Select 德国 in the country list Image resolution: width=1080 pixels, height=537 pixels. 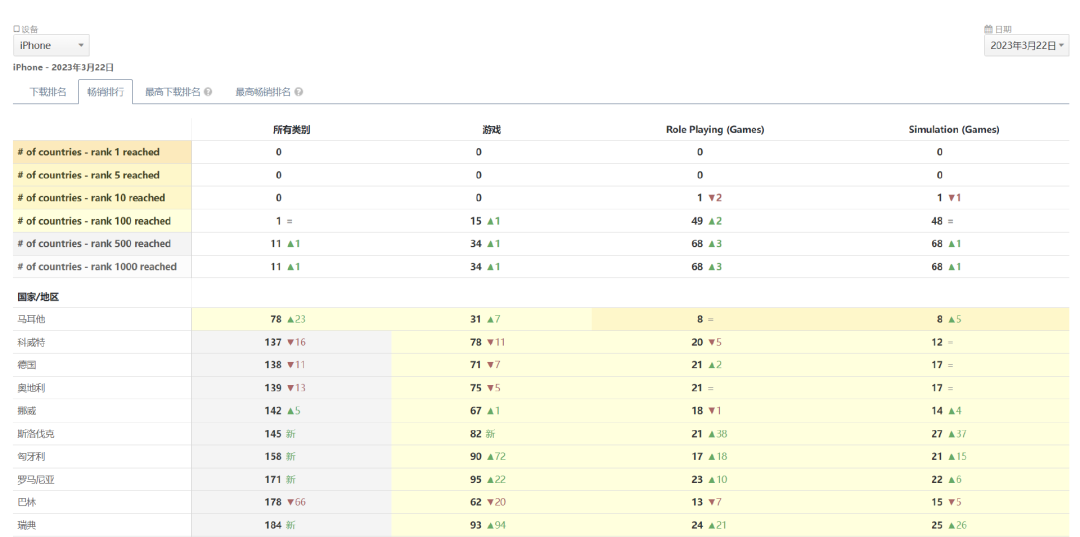(x=26, y=365)
